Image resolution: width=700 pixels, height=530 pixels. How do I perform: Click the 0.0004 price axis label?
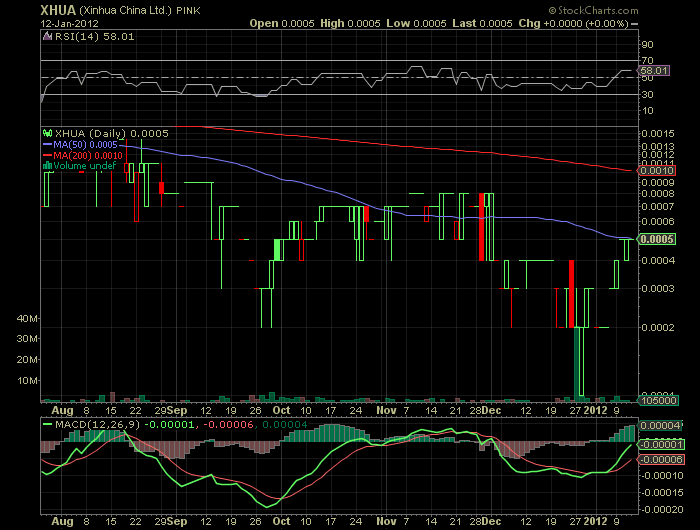658,260
